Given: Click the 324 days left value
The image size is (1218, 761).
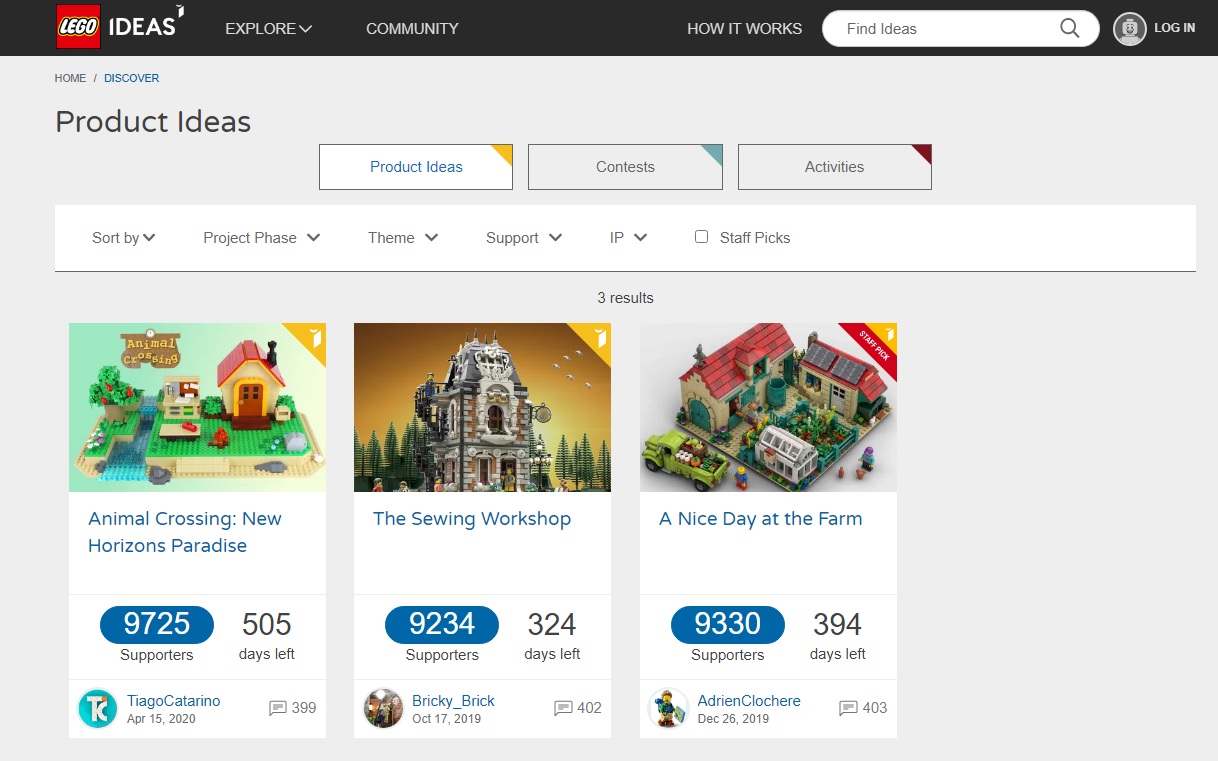Looking at the screenshot, I should click(552, 625).
